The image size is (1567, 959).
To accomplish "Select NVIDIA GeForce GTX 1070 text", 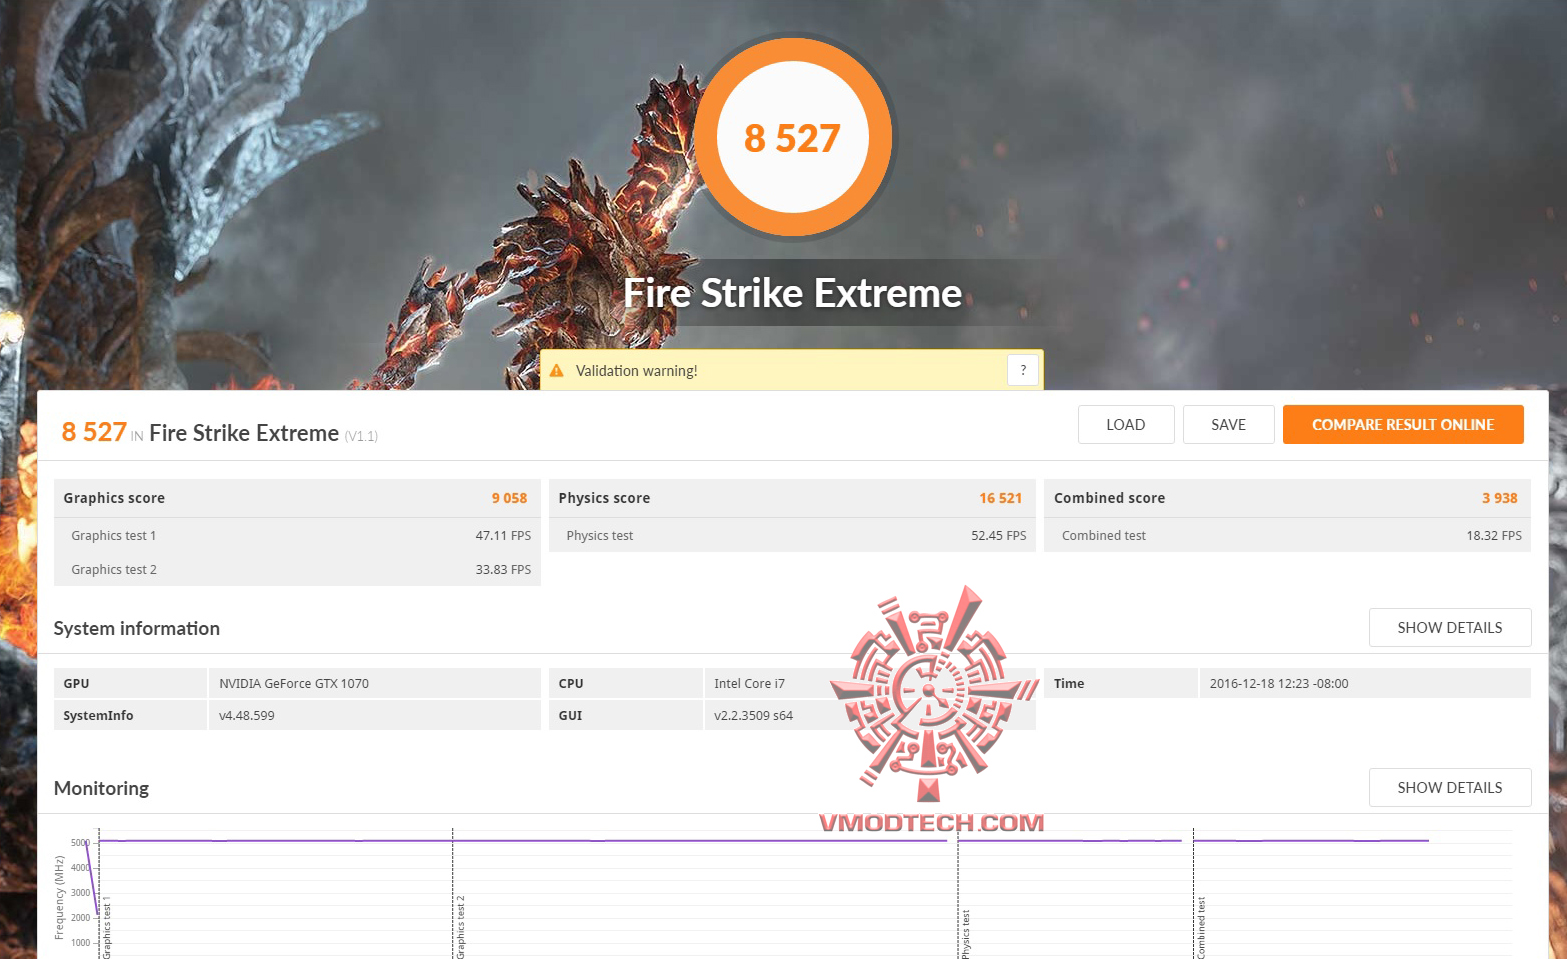I will [294, 683].
